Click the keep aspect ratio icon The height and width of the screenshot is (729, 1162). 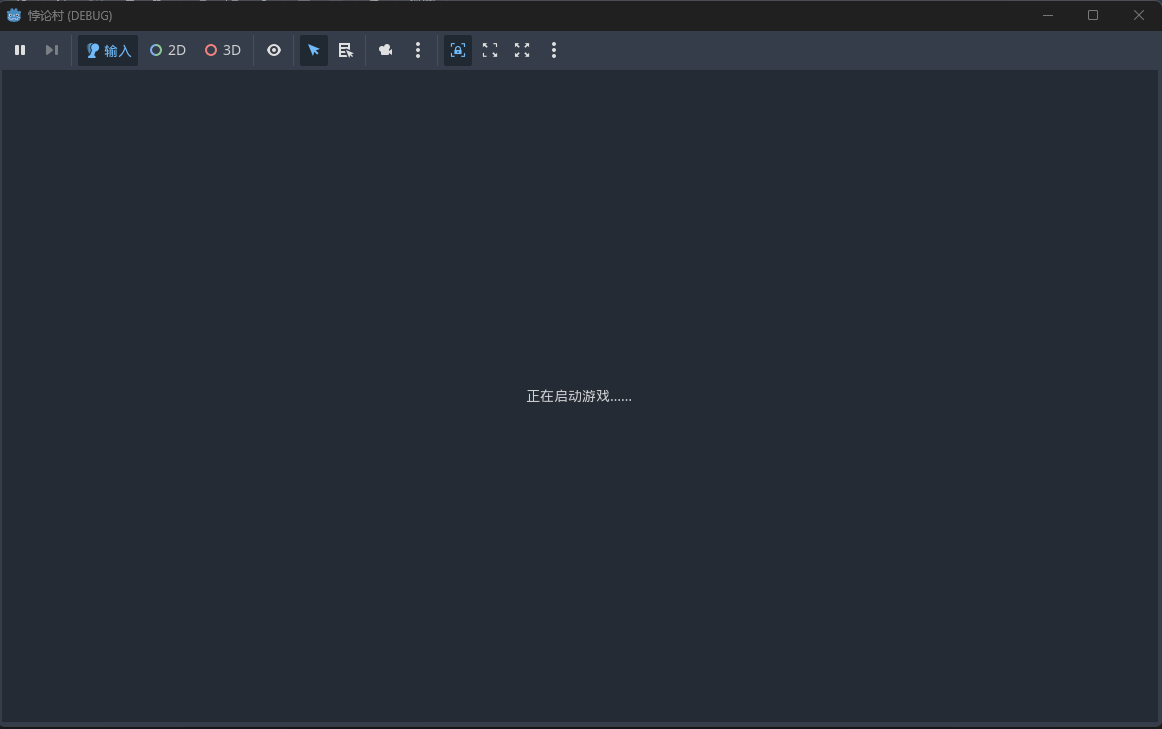(x=490, y=50)
